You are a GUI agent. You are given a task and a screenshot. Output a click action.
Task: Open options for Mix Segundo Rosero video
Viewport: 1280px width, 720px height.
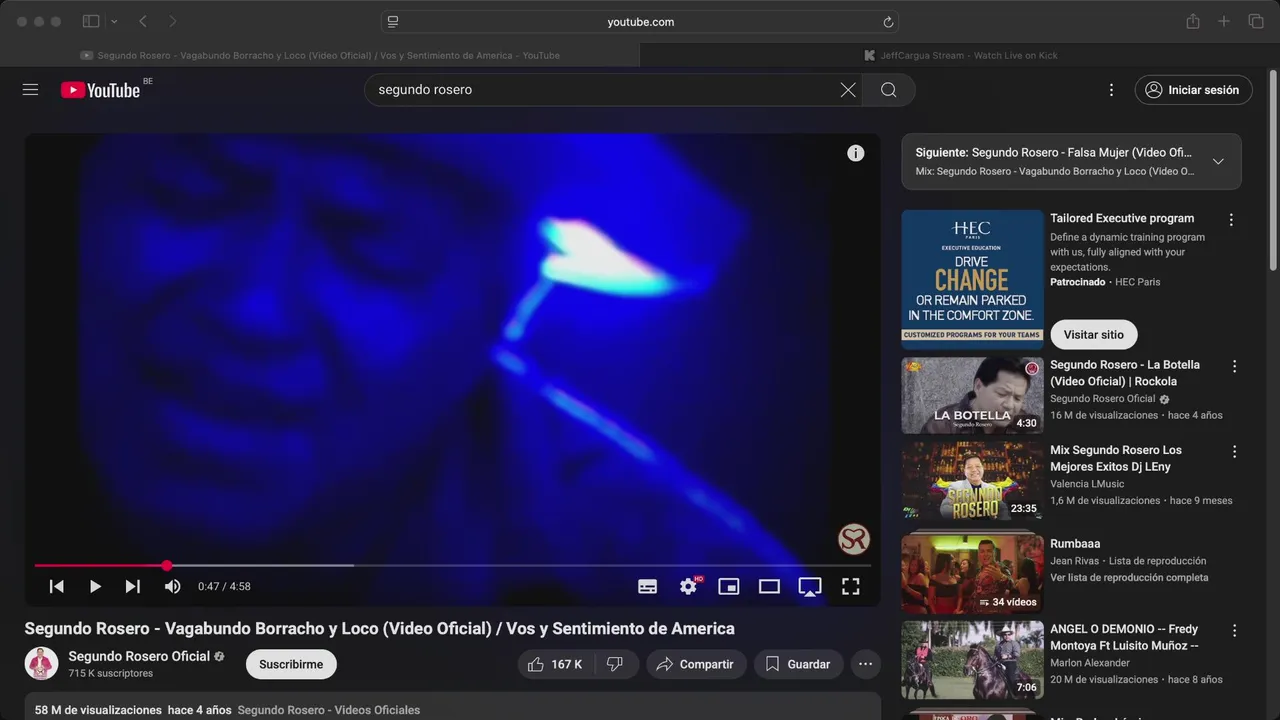(1234, 452)
